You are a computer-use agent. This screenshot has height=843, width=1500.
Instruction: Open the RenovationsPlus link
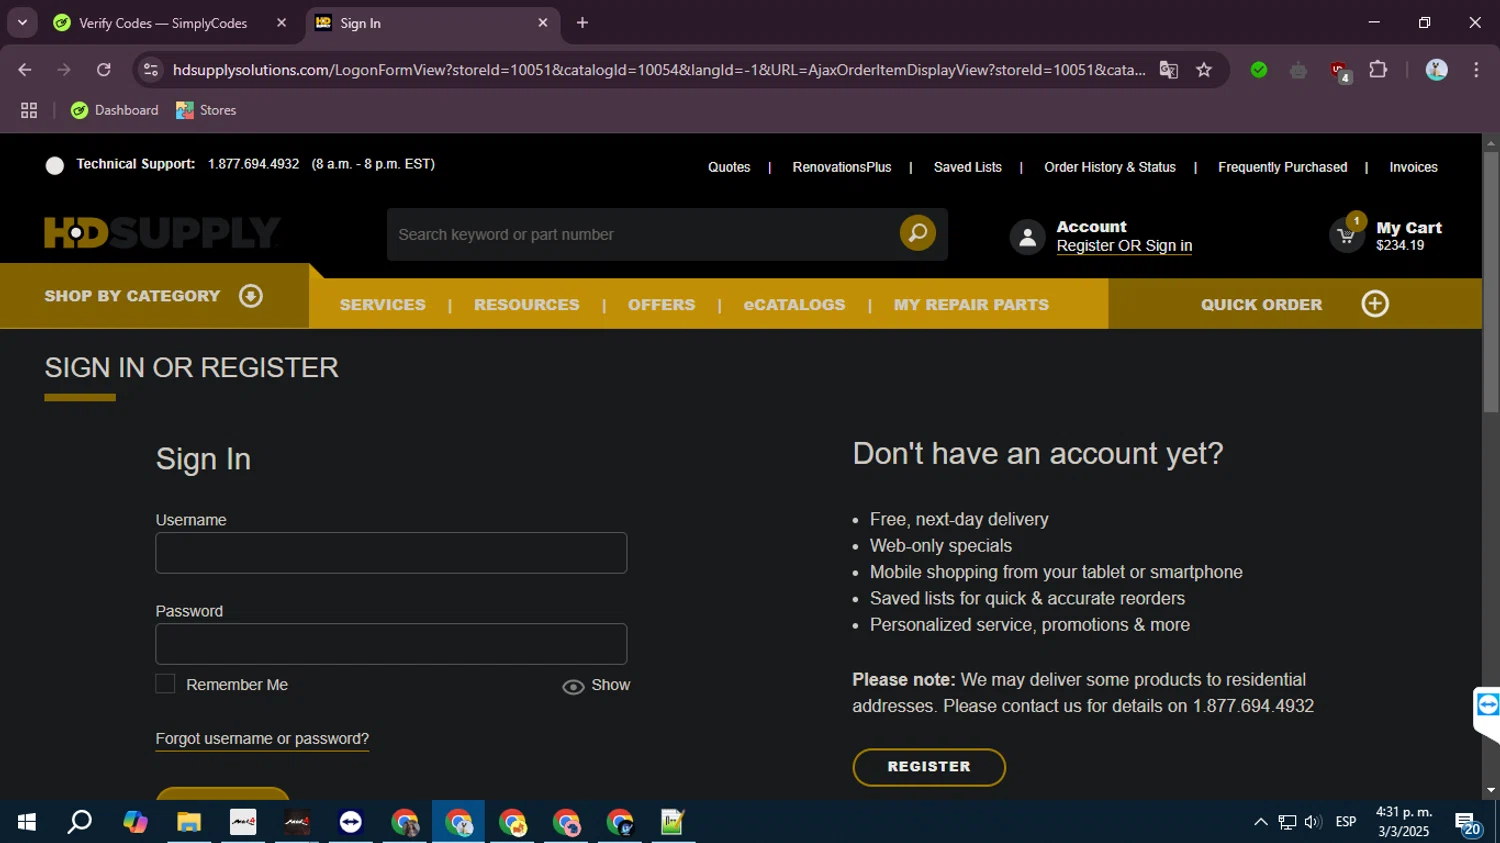click(842, 167)
